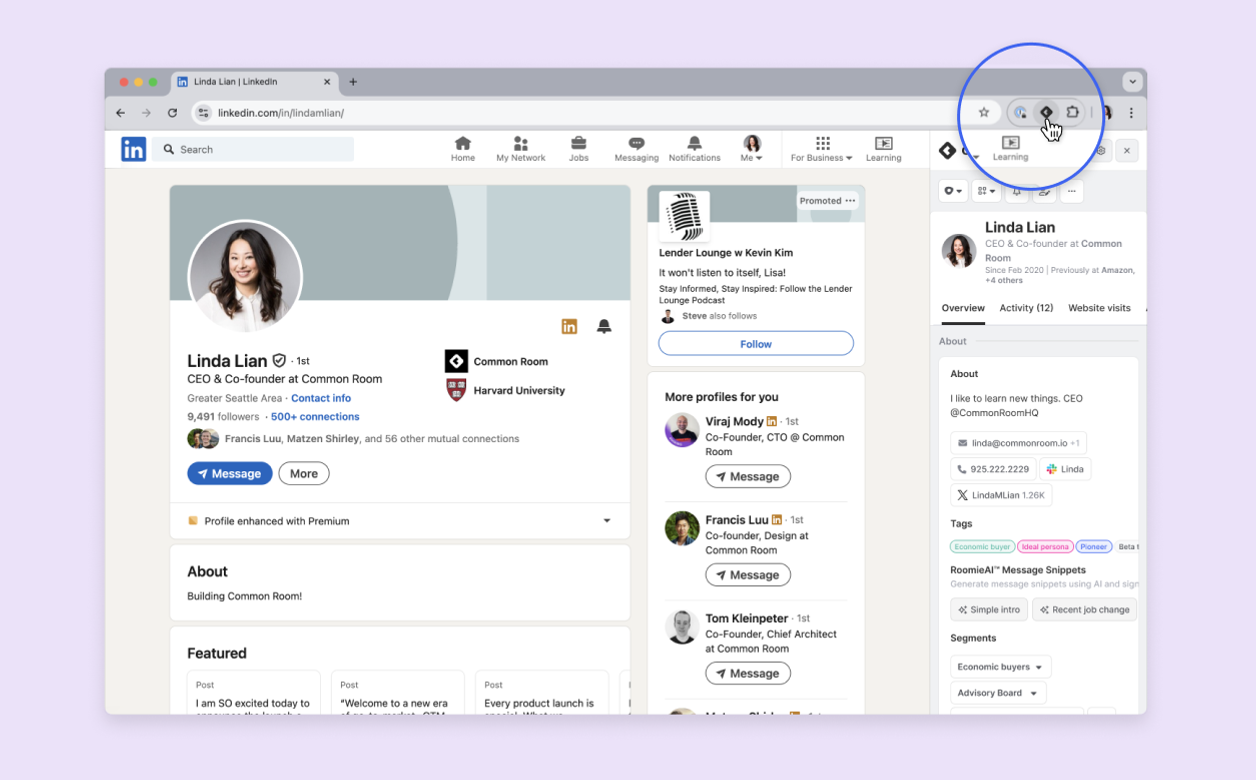Viewport: 1256px width, 780px height.
Task: Open the Jobs section
Action: click(579, 149)
